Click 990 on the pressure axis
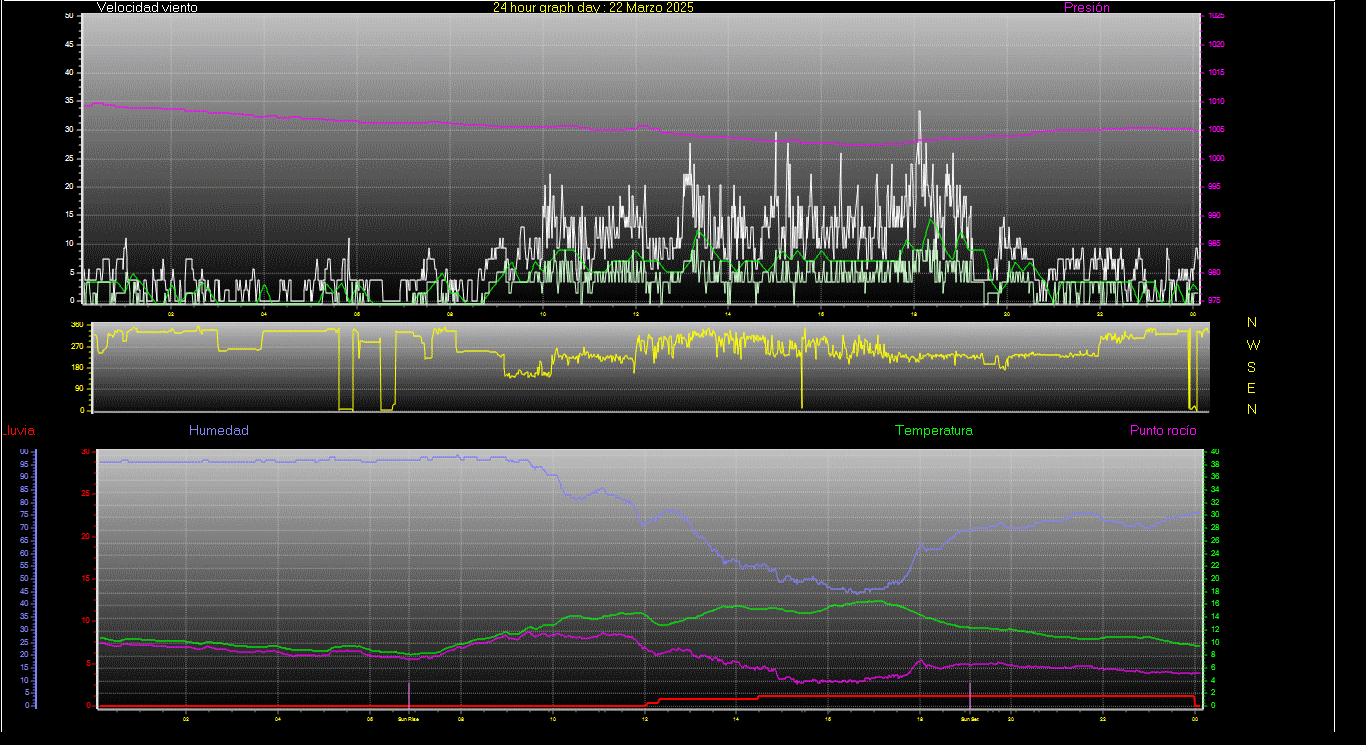This screenshot has height=745, width=1366. click(x=1213, y=215)
